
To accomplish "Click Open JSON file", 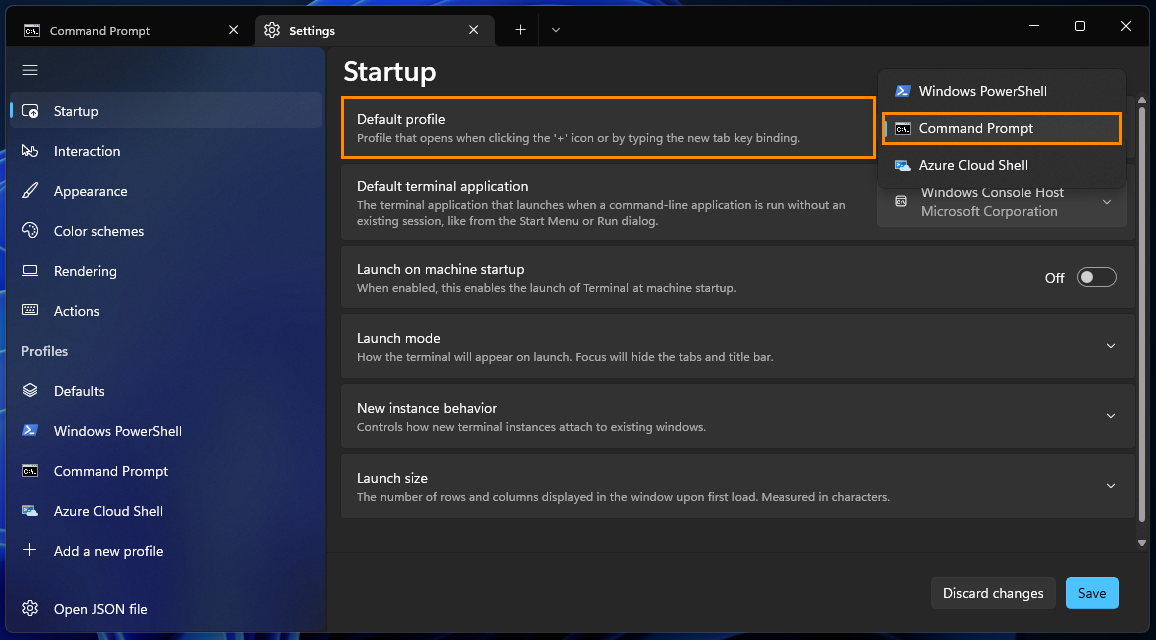I will coord(166,609).
